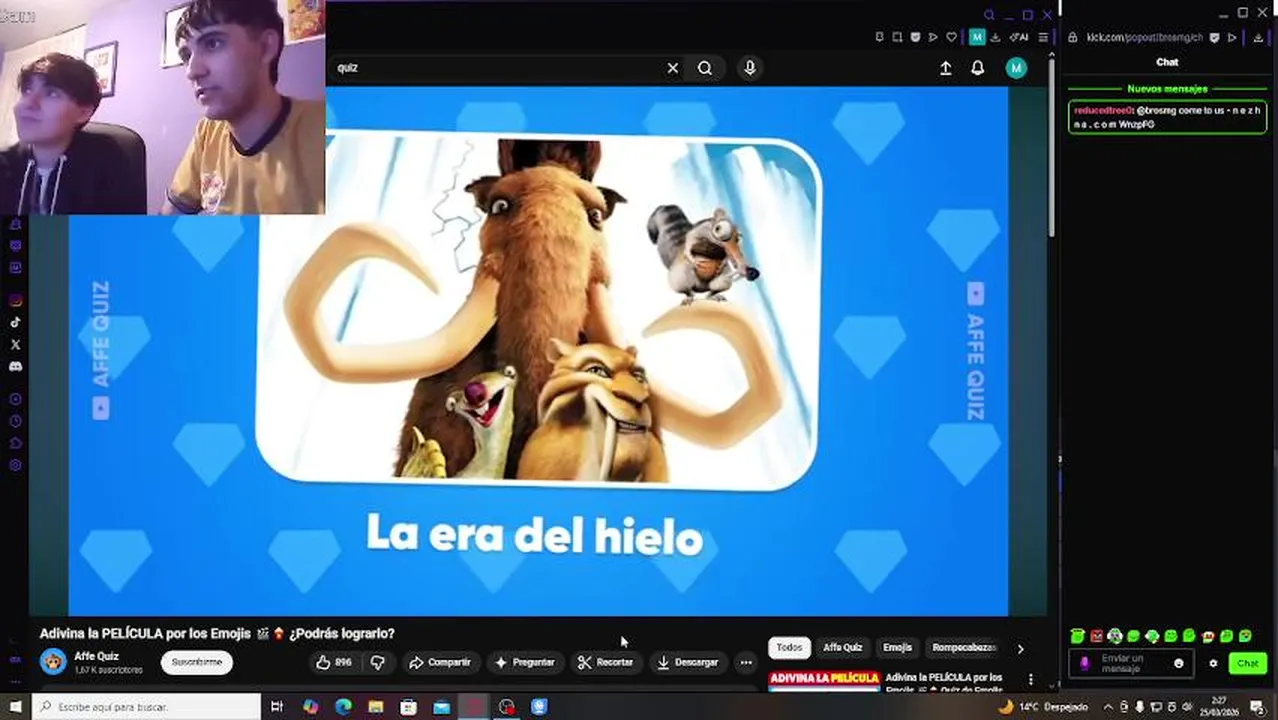Open Microsoft Store from the taskbar
This screenshot has height=720, width=1278.
click(408, 707)
